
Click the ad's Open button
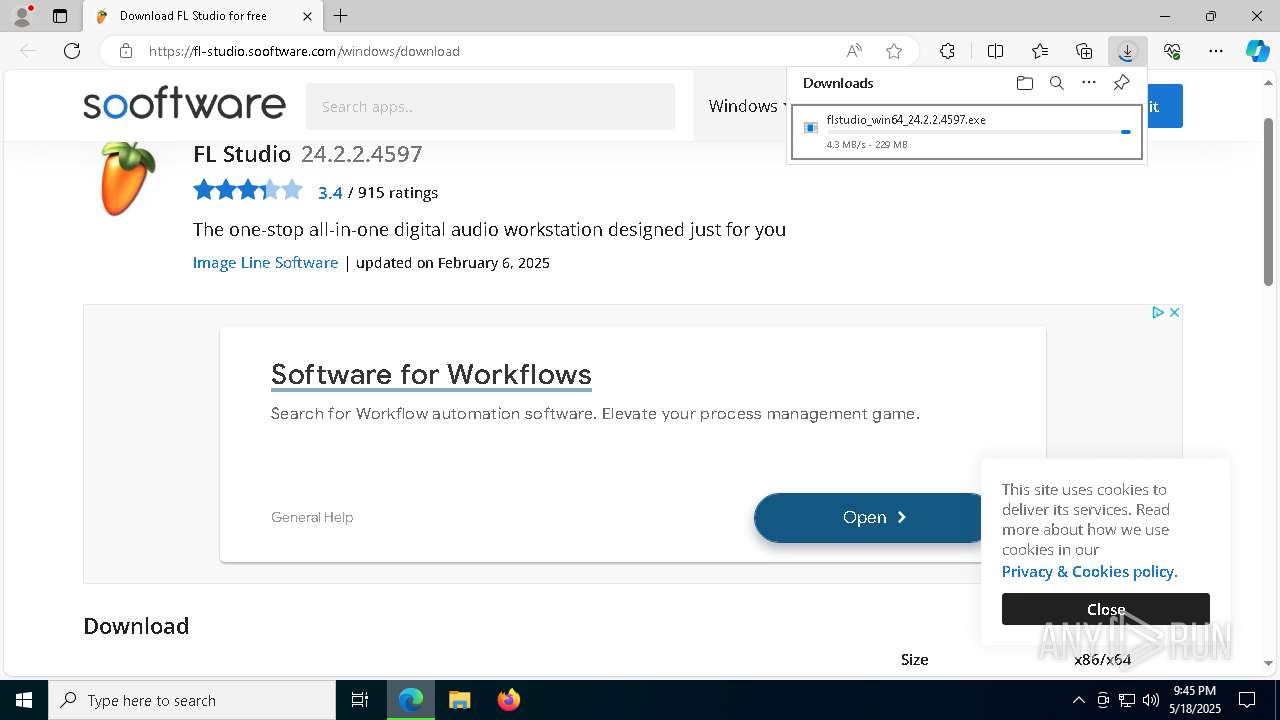pyautogui.click(x=869, y=517)
